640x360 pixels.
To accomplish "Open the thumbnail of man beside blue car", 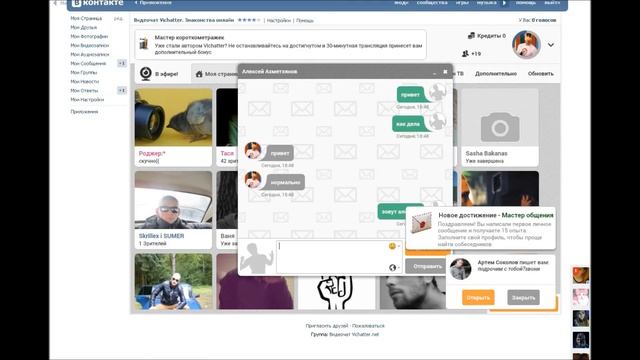I will (173, 282).
